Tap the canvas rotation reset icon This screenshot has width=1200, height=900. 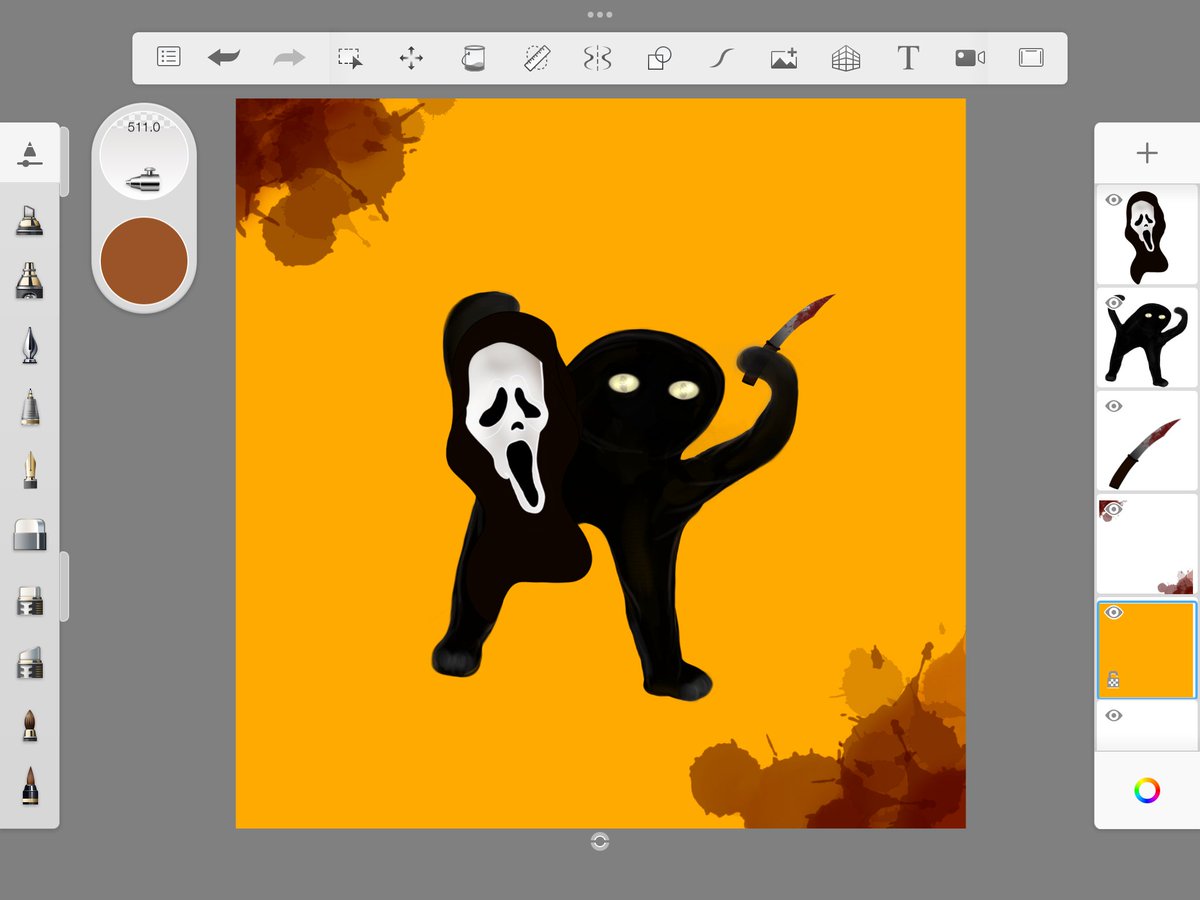tap(600, 842)
